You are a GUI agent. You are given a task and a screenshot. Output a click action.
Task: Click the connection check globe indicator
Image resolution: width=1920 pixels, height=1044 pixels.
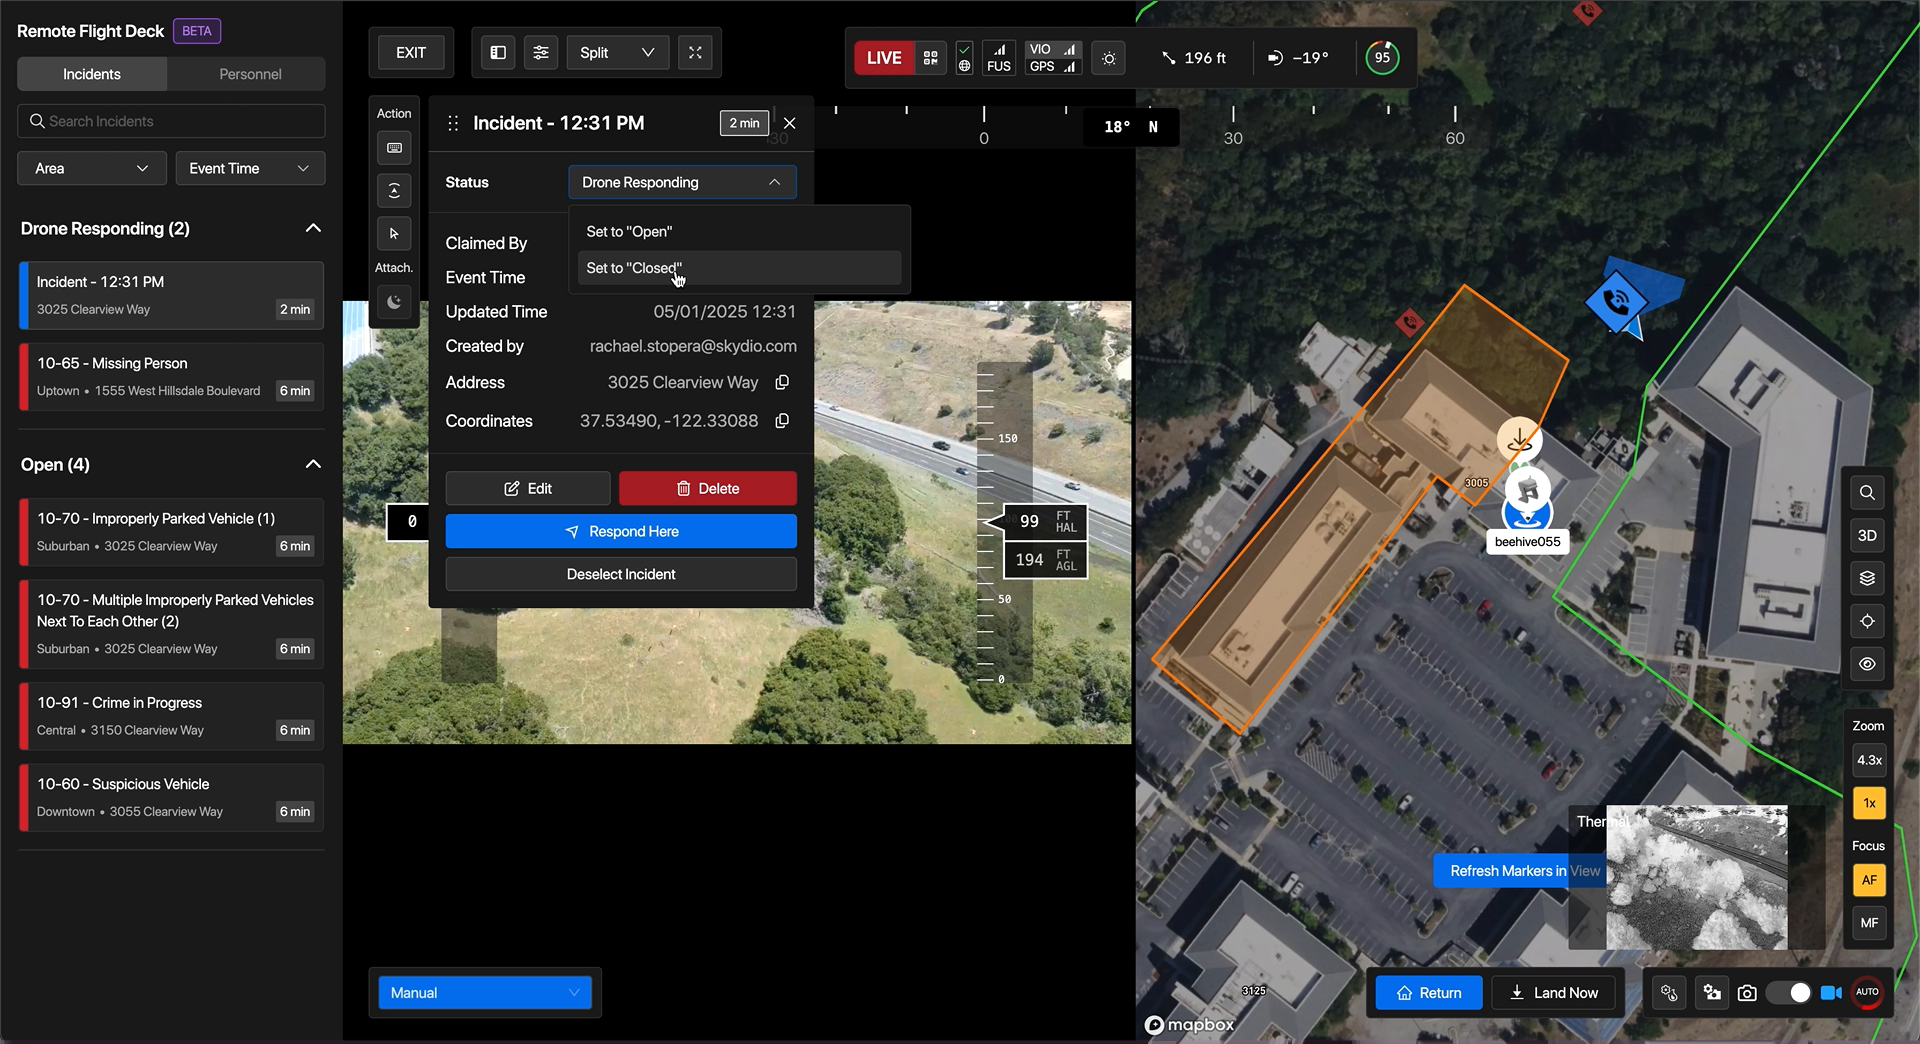[x=964, y=58]
